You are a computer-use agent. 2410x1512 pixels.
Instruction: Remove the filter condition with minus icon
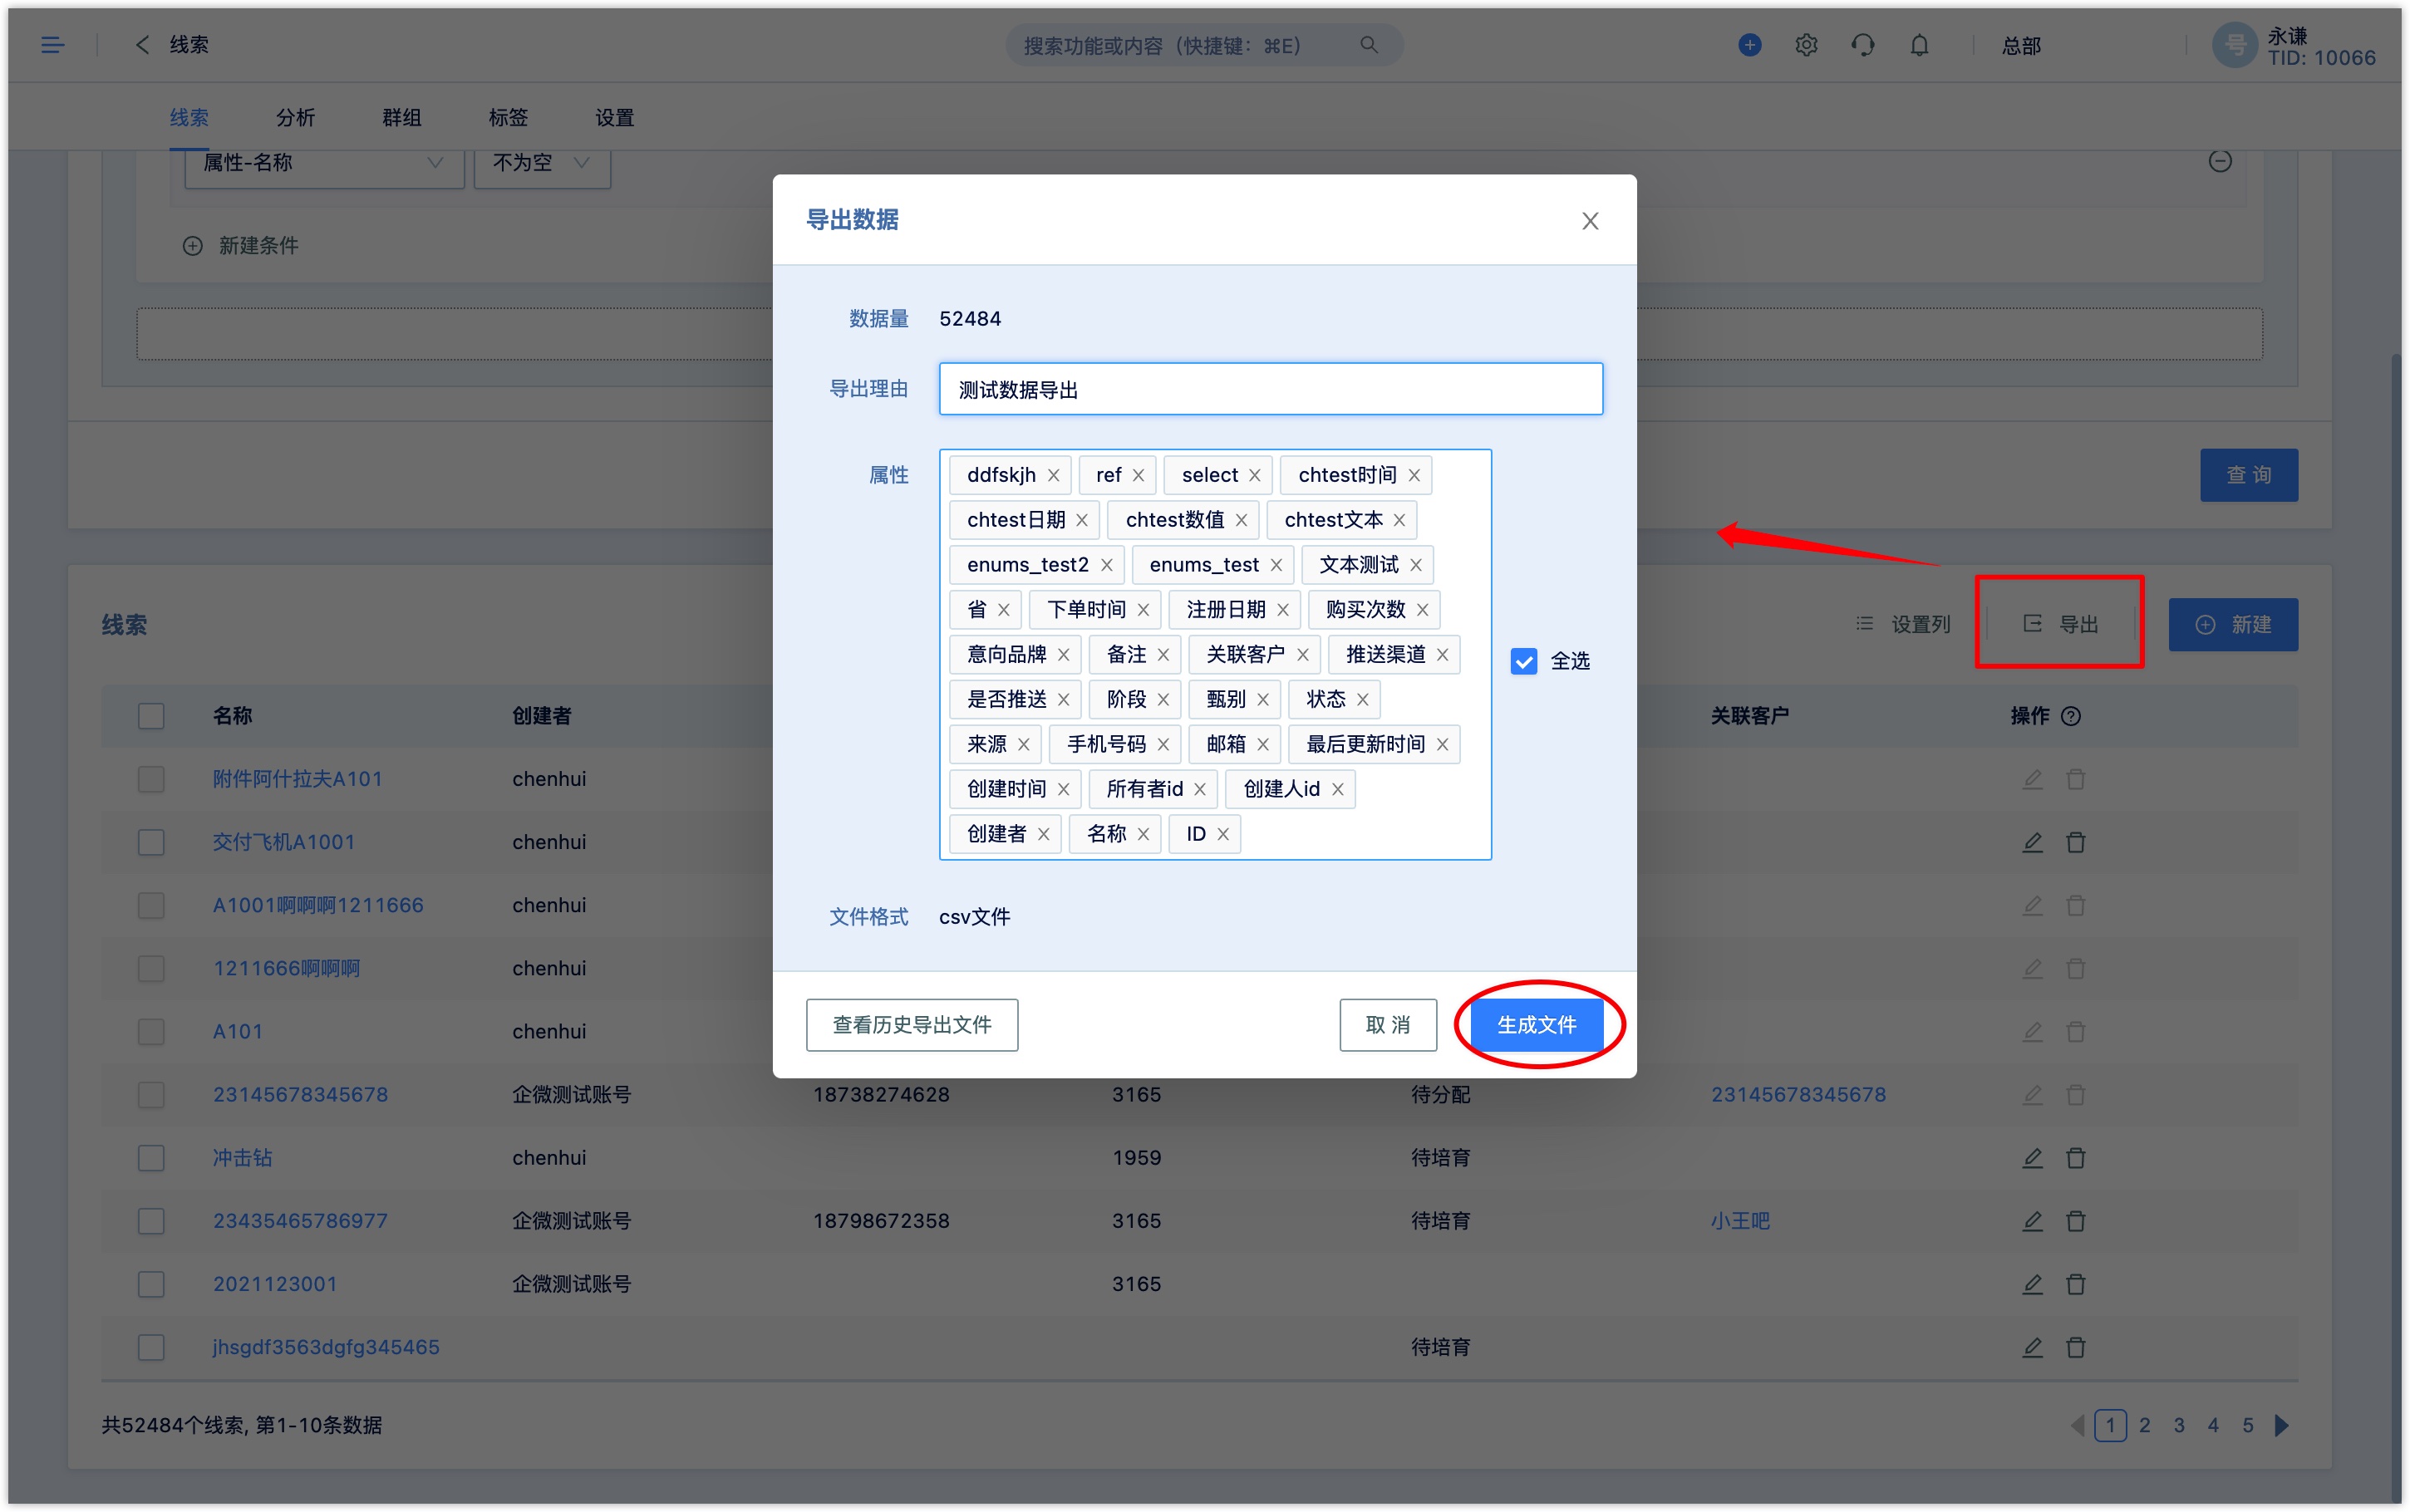(x=2220, y=161)
